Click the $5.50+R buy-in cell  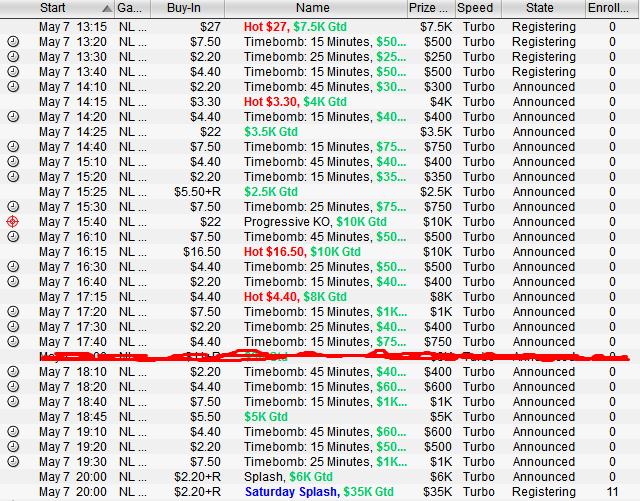click(x=198, y=192)
